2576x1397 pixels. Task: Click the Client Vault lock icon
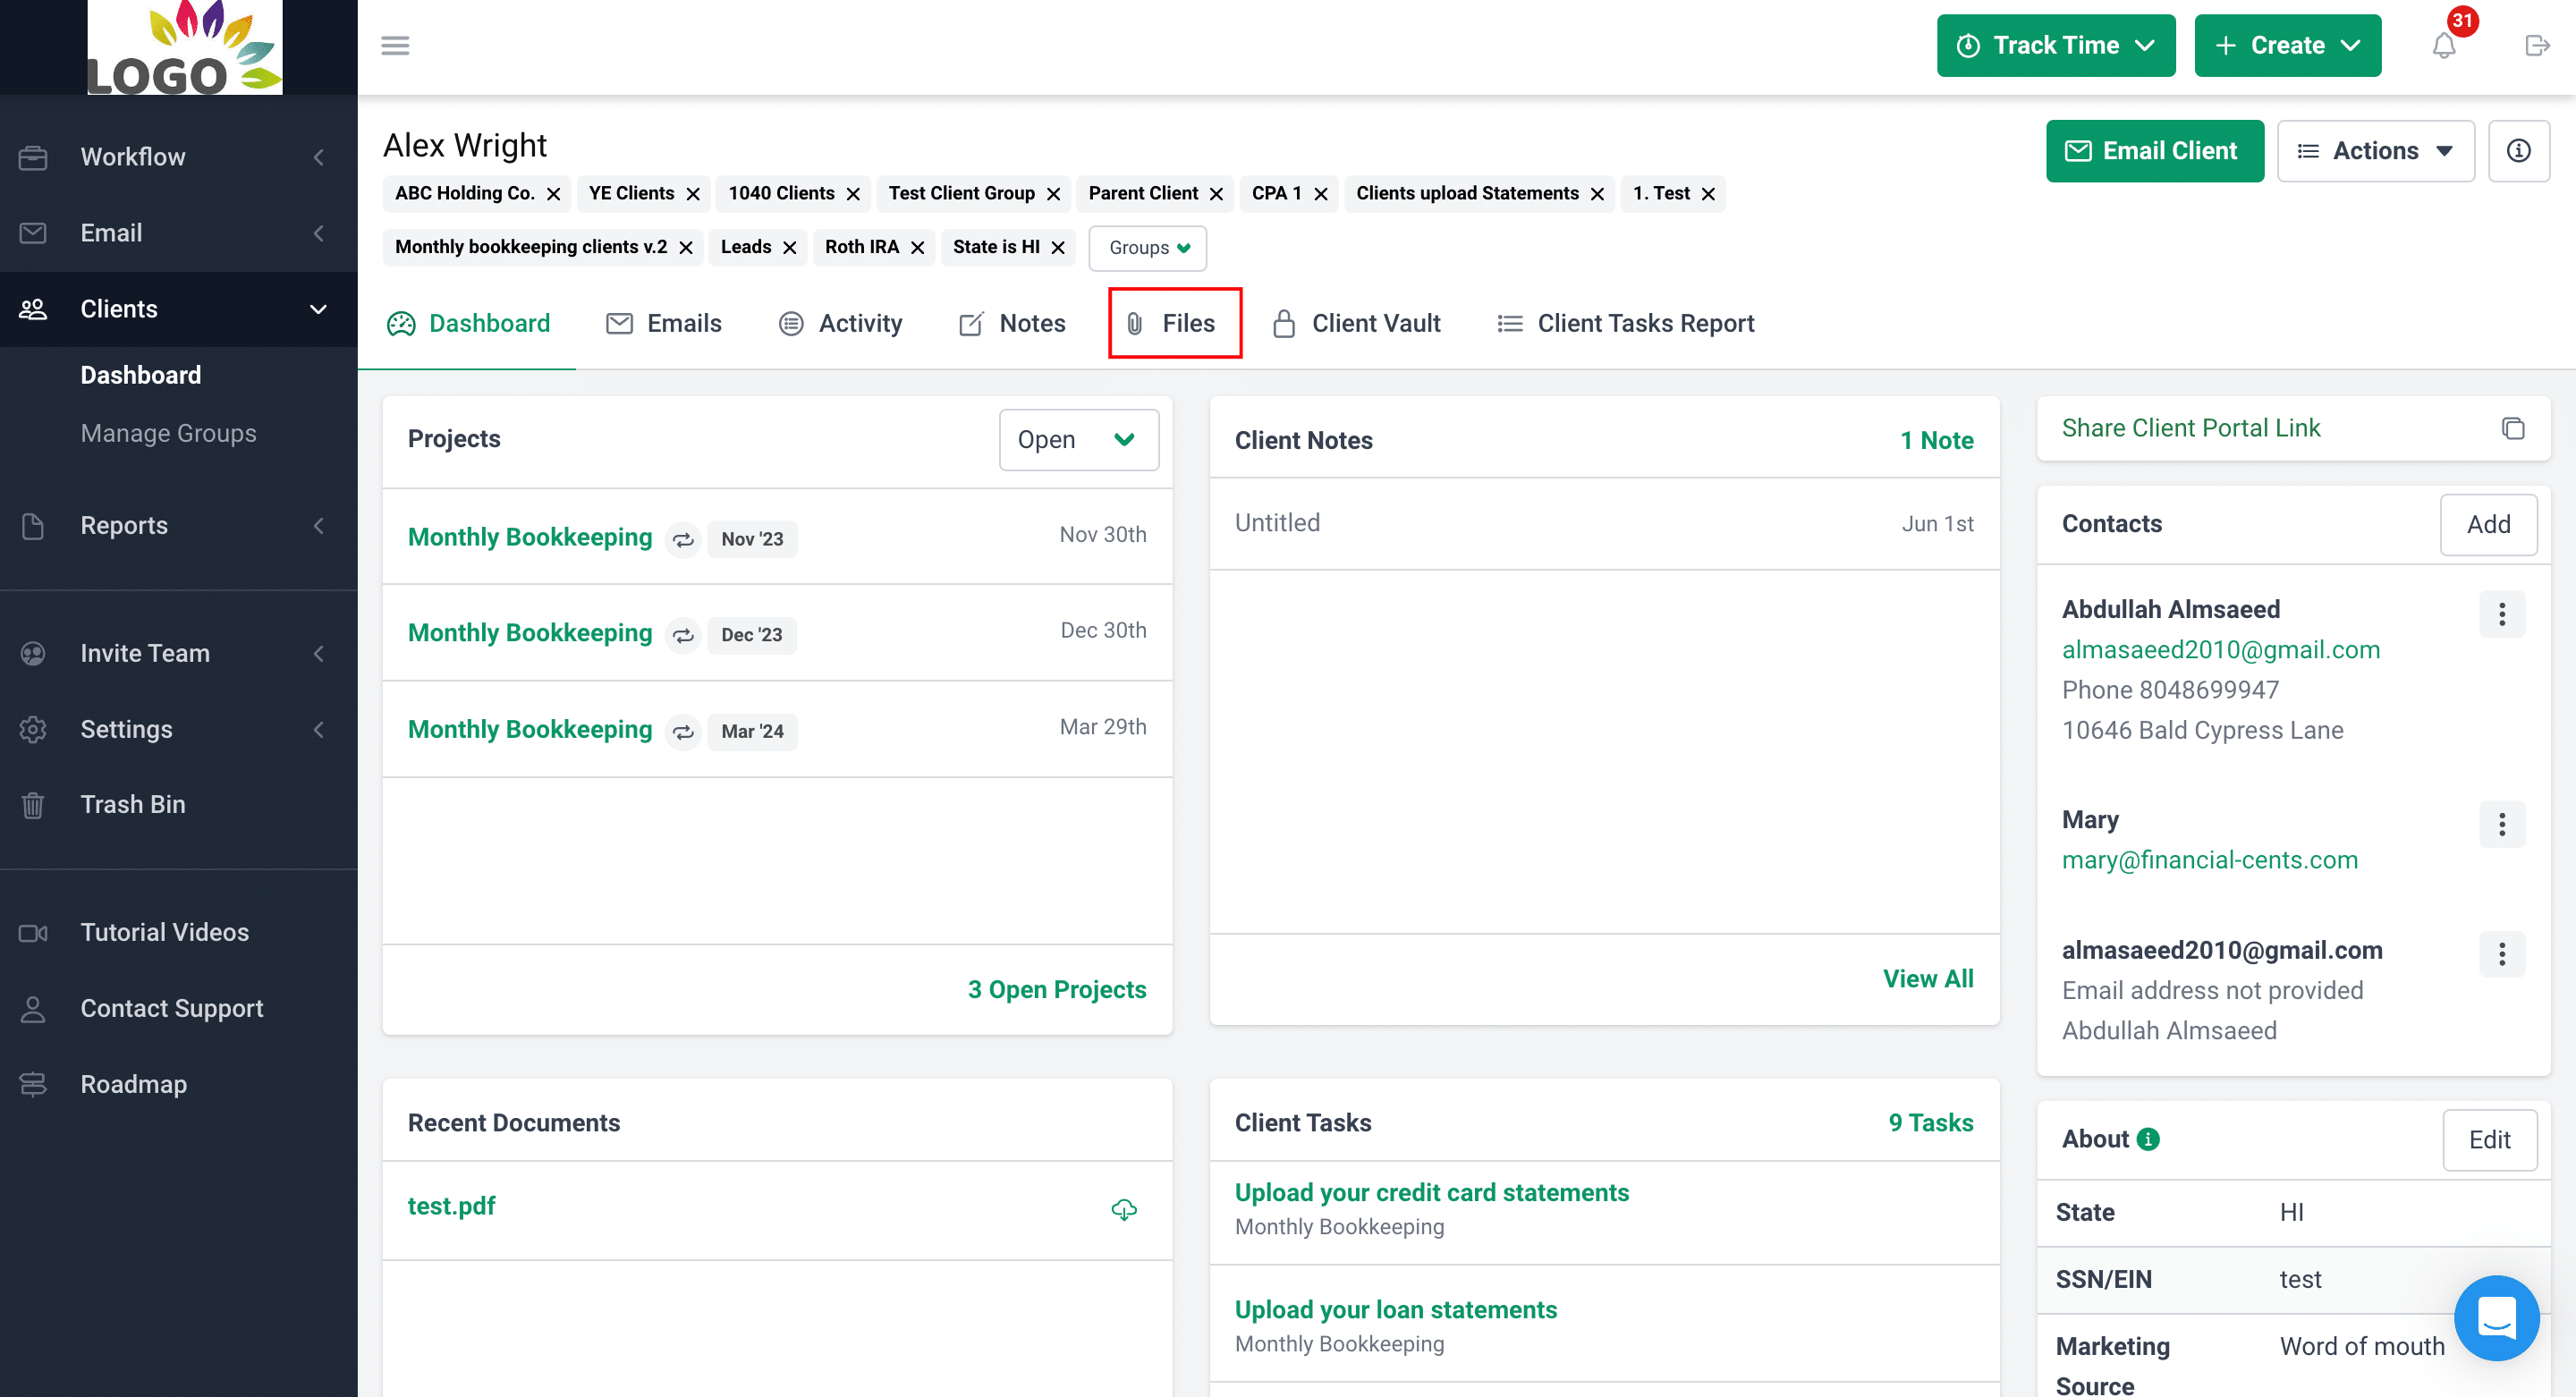point(1284,324)
